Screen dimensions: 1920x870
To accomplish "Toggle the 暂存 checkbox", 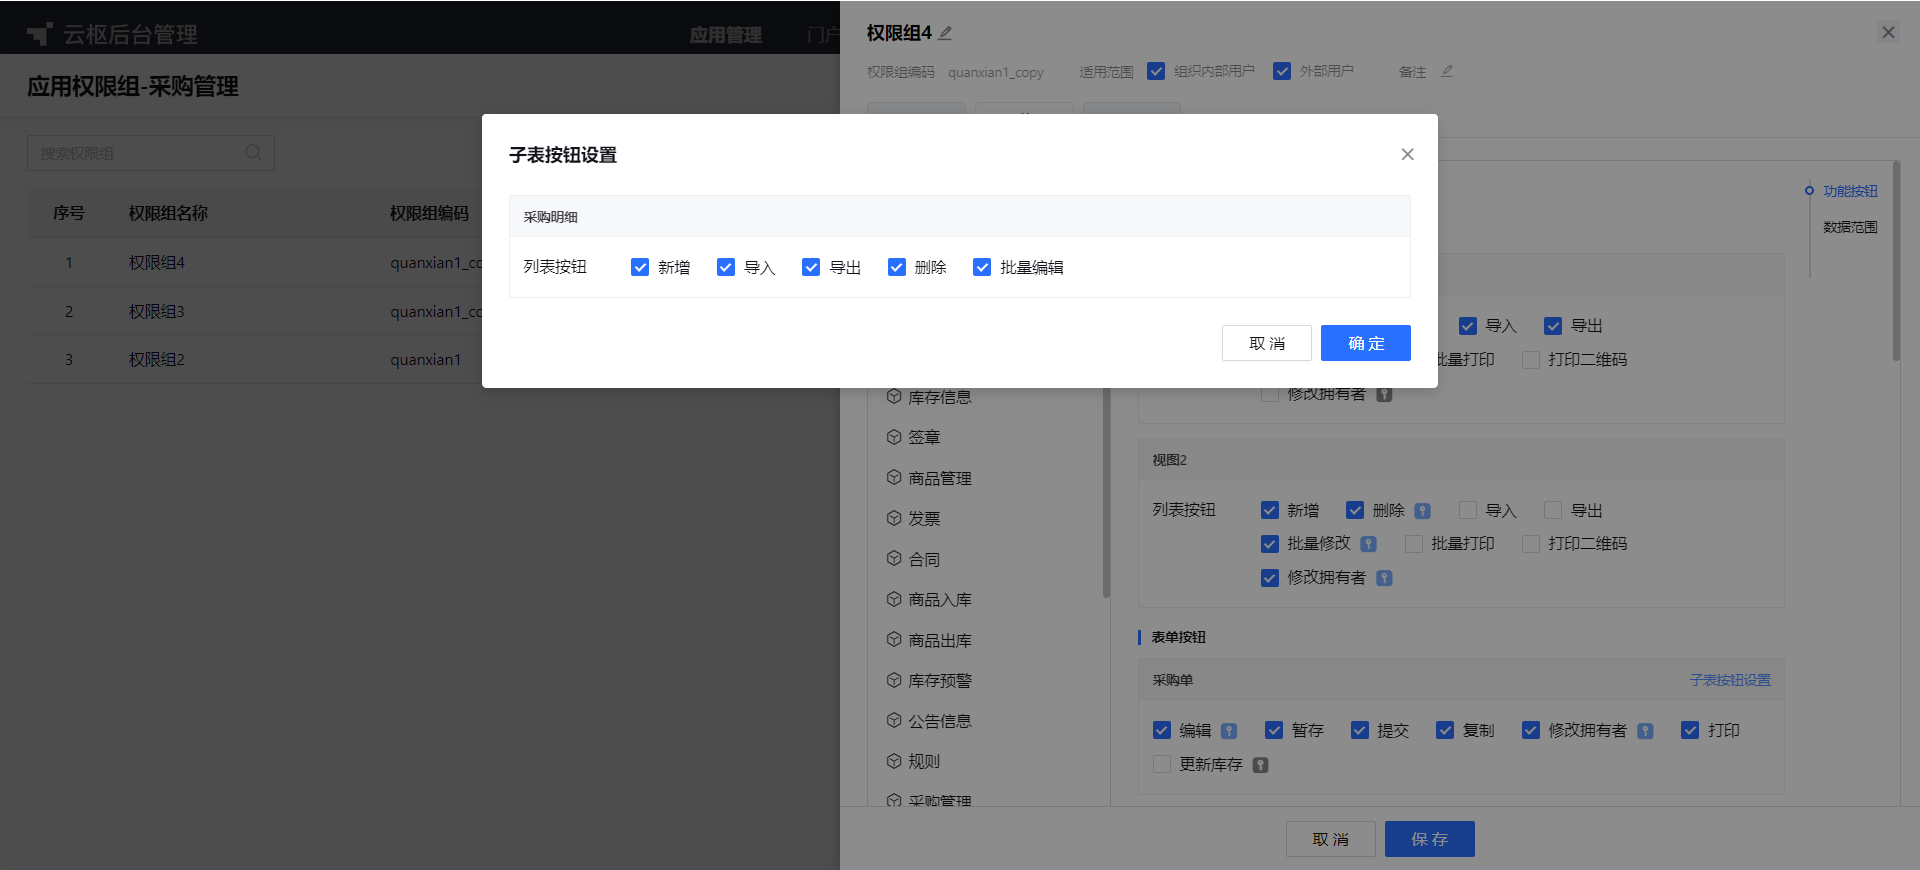I will coord(1274,730).
